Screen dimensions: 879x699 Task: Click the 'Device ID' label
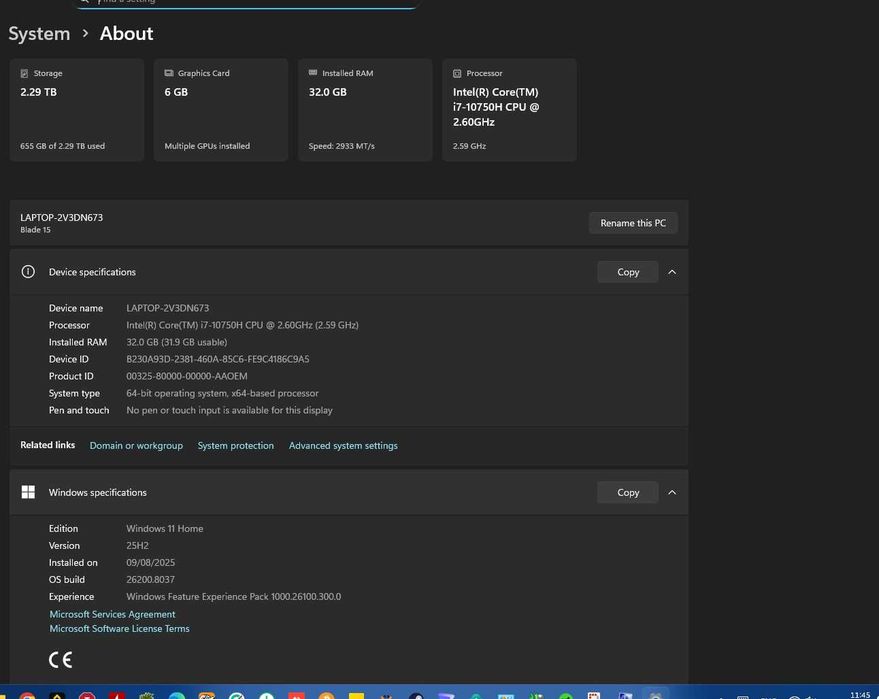[x=68, y=359]
